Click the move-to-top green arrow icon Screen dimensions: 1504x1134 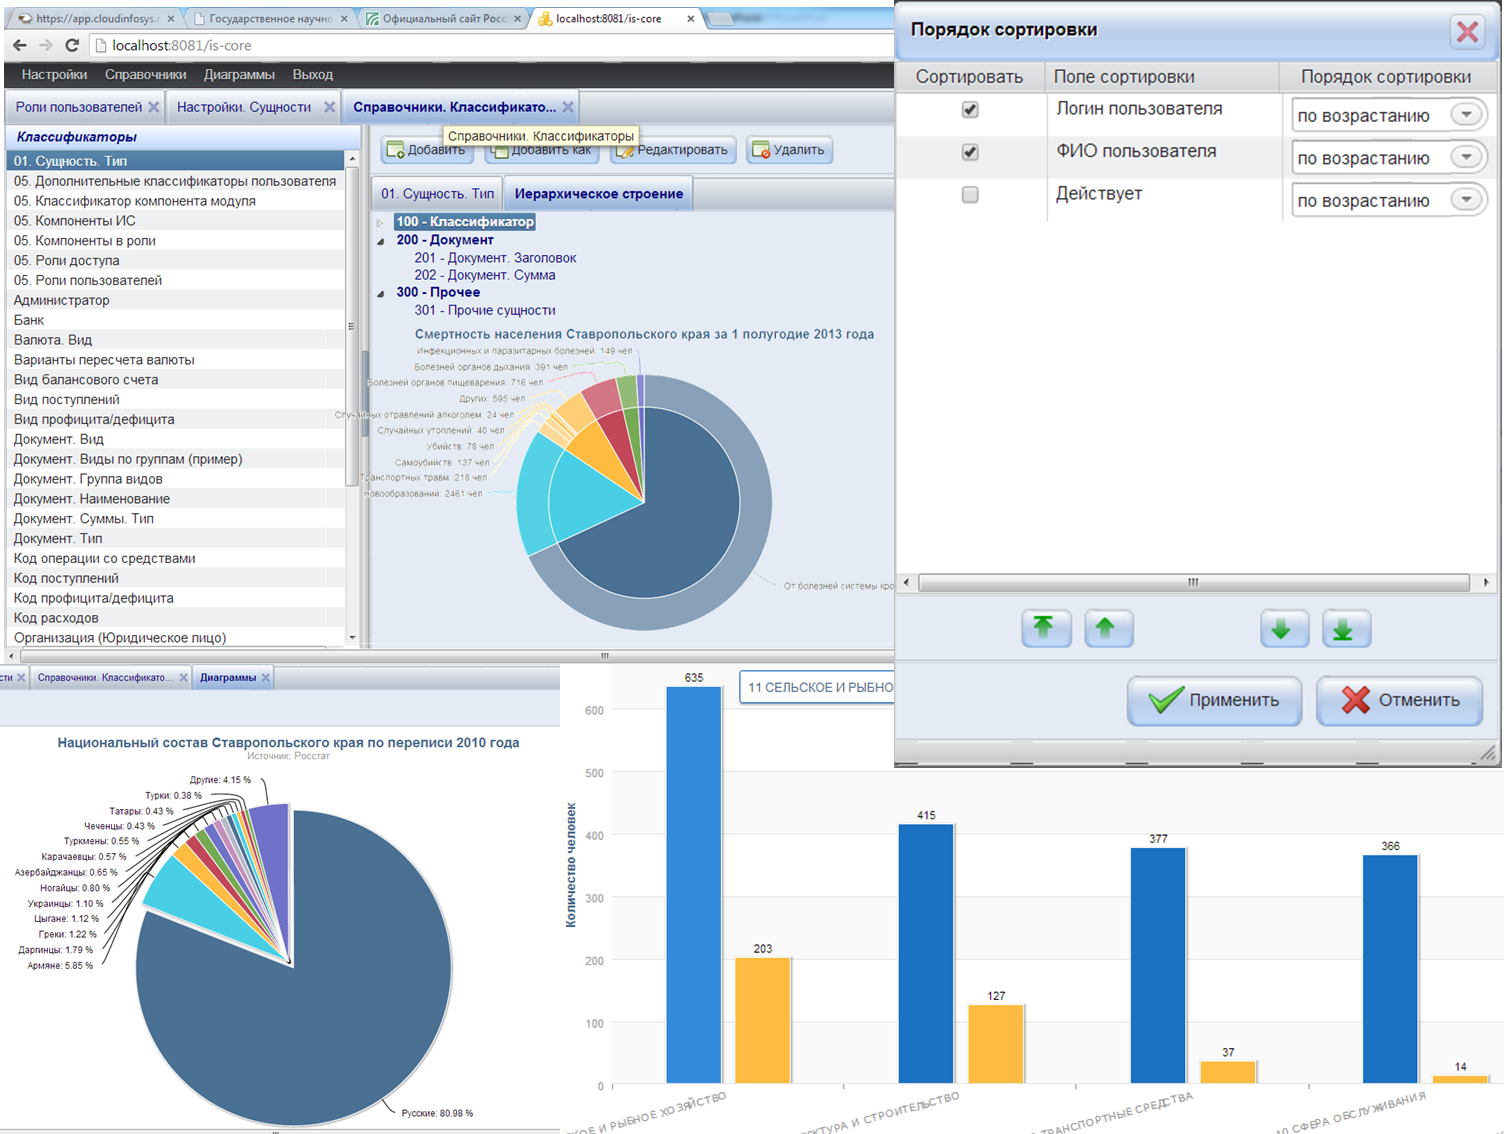pyautogui.click(x=1045, y=629)
